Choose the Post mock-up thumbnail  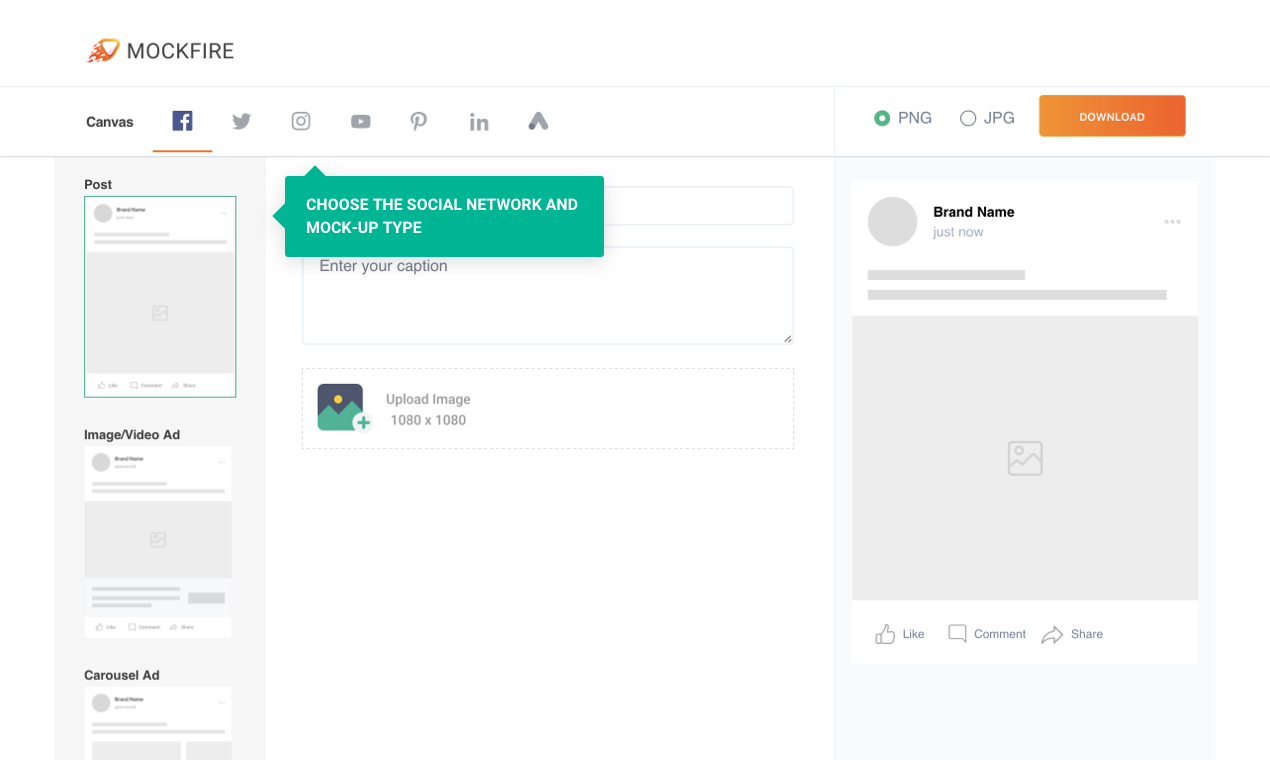tap(160, 297)
